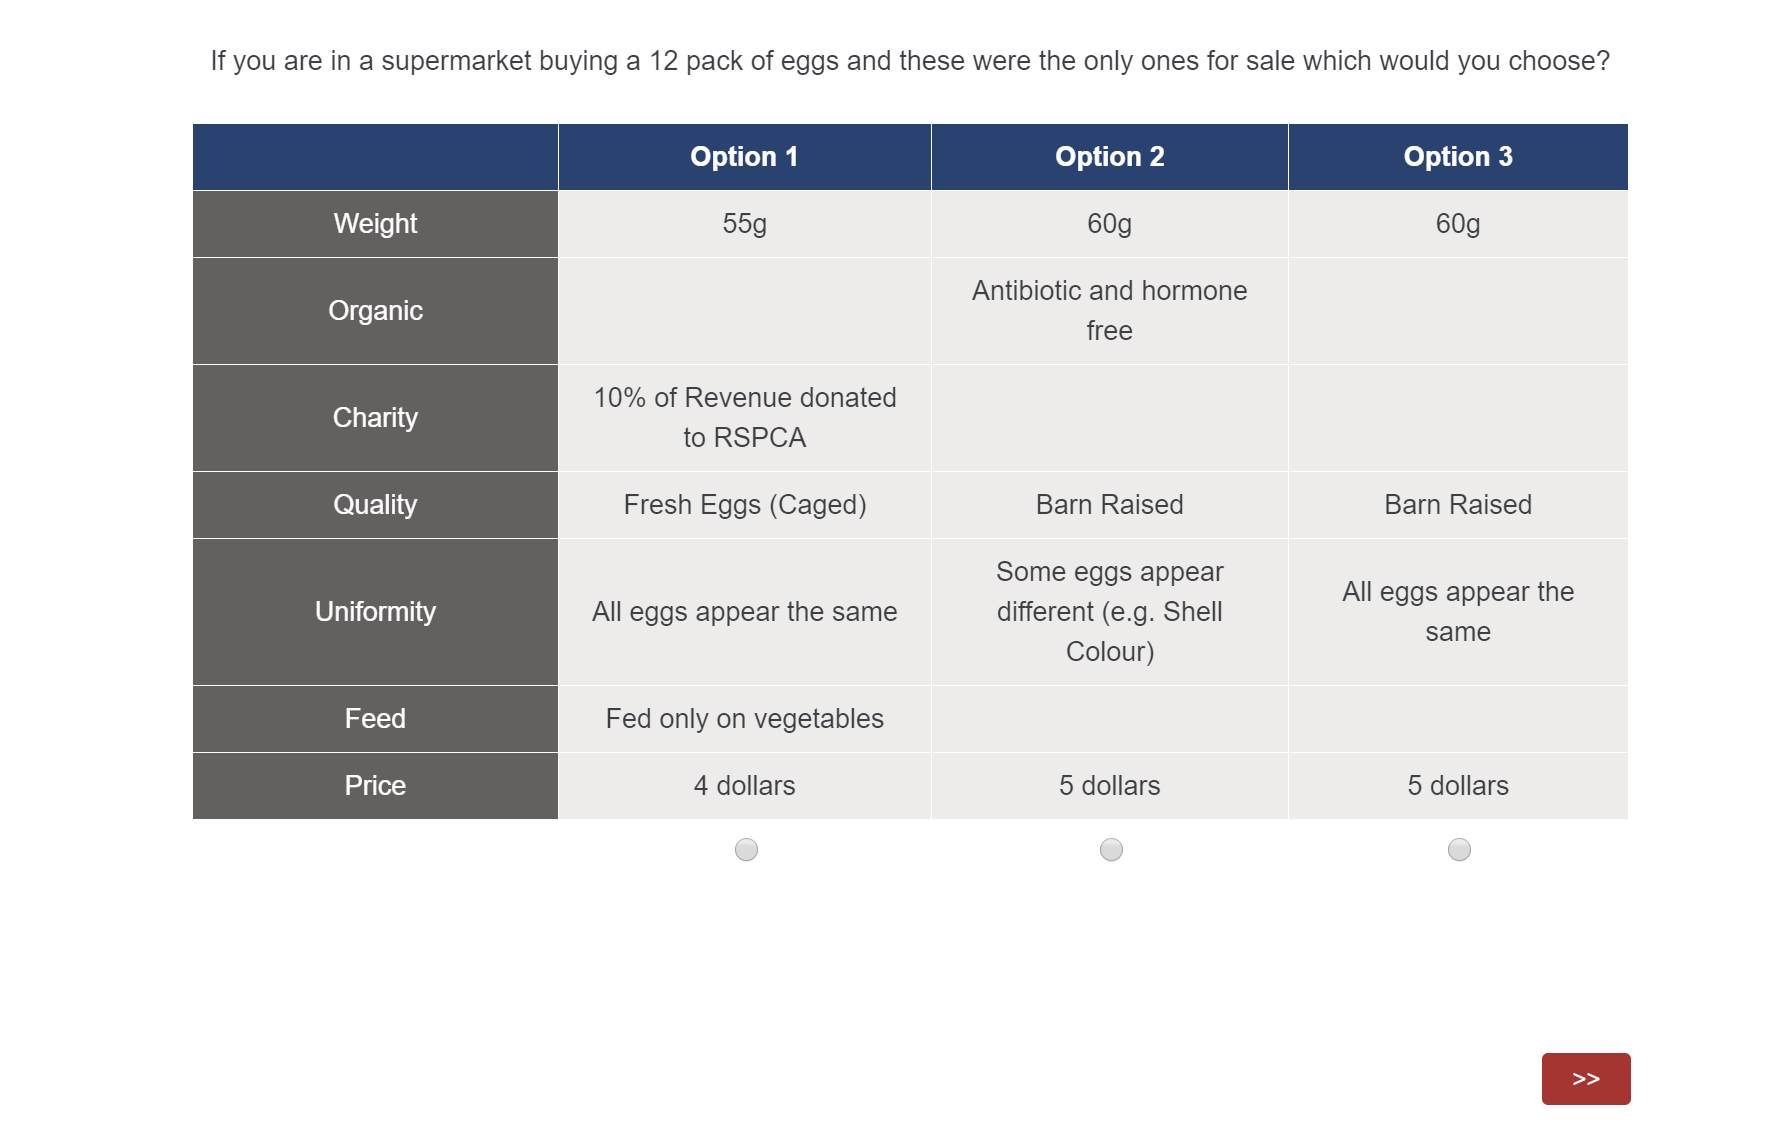This screenshot has height=1134, width=1783.
Task: Click the 'Fresh Eggs (Caged)' quality cell
Action: 744,505
